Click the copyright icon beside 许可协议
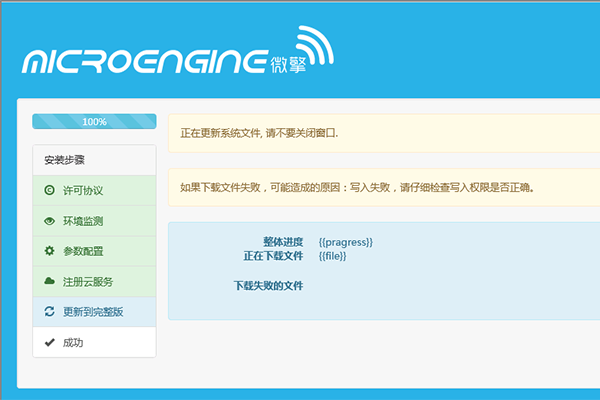The width and height of the screenshot is (600, 400). pyautogui.click(x=49, y=190)
